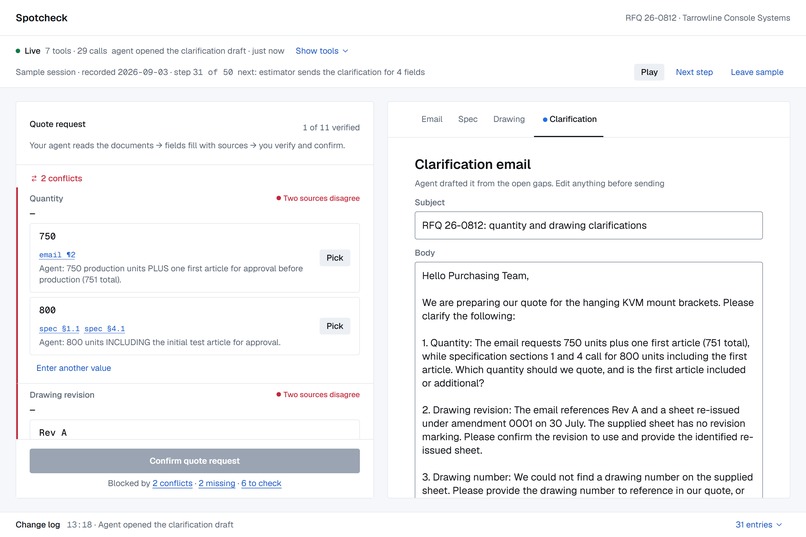Select the Clarification tab
The image size is (806, 537).
[x=569, y=119]
